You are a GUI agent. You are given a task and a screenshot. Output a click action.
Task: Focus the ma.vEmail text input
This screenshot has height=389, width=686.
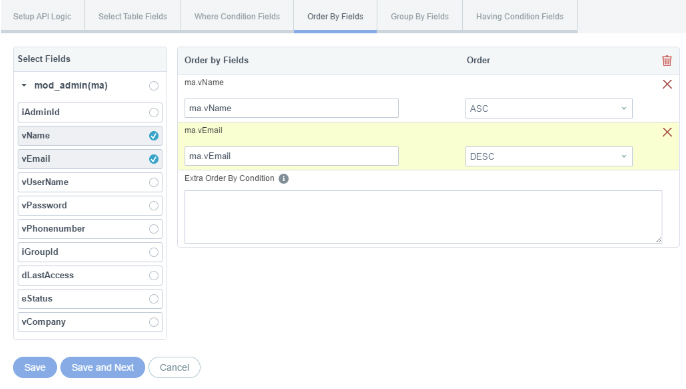tap(291, 156)
